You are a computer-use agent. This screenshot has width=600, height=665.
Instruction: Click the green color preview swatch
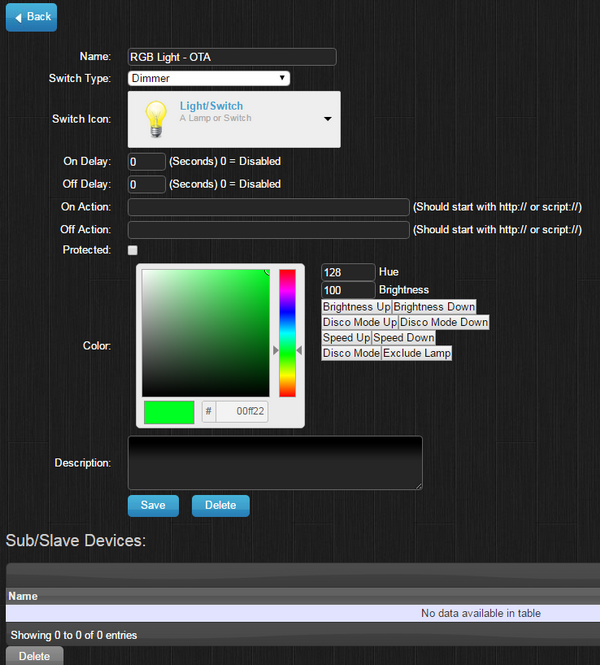click(x=169, y=411)
